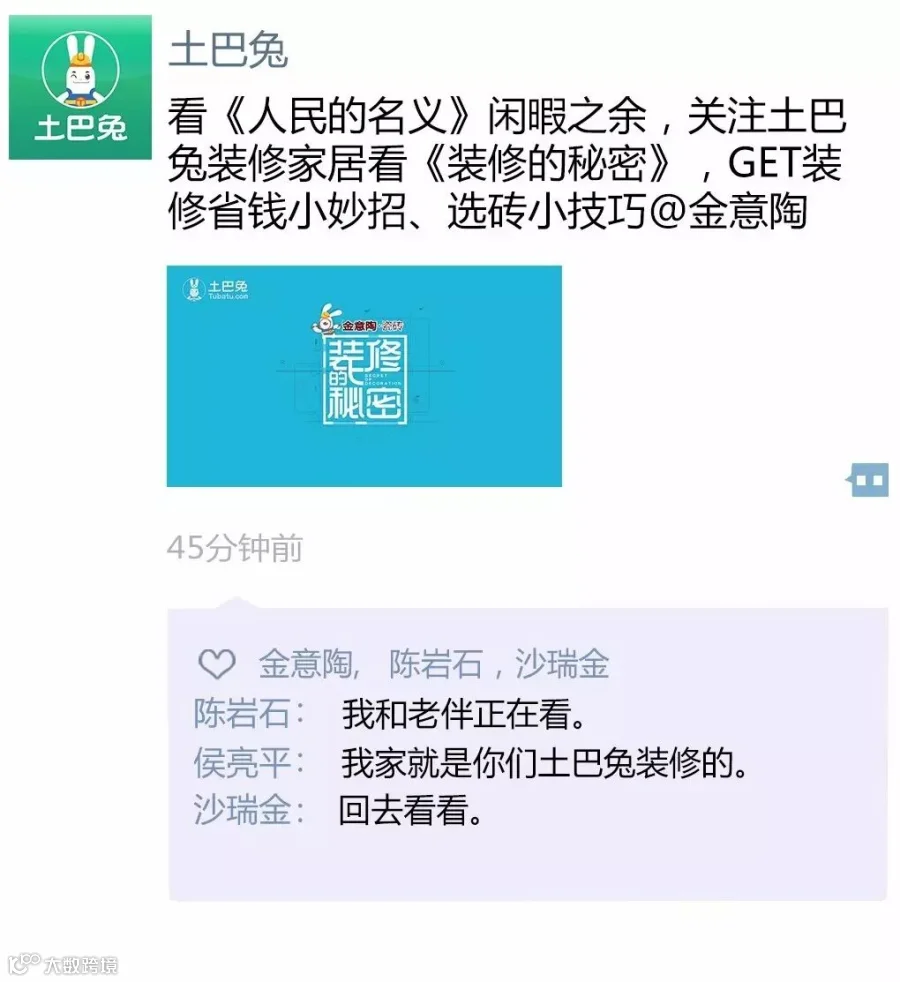
Task: Select the comment 我和老伴正在看
Action: click(464, 714)
